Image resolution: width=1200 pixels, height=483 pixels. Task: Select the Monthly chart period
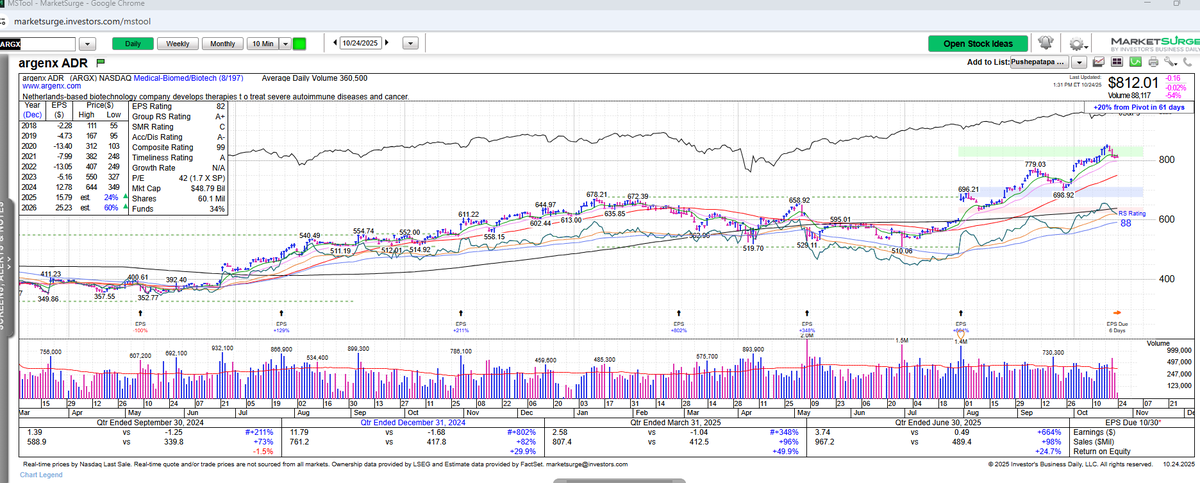click(x=222, y=44)
